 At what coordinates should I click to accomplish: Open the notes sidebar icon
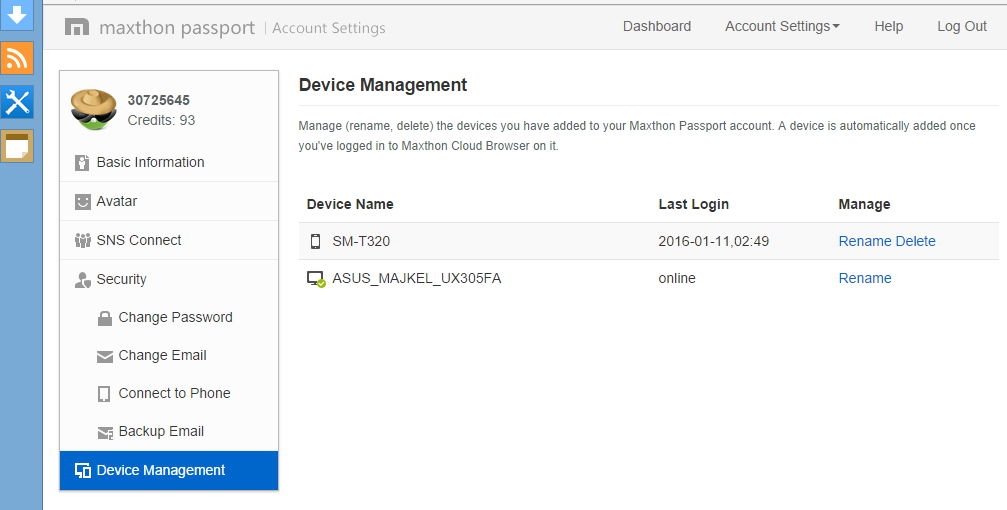click(x=18, y=145)
